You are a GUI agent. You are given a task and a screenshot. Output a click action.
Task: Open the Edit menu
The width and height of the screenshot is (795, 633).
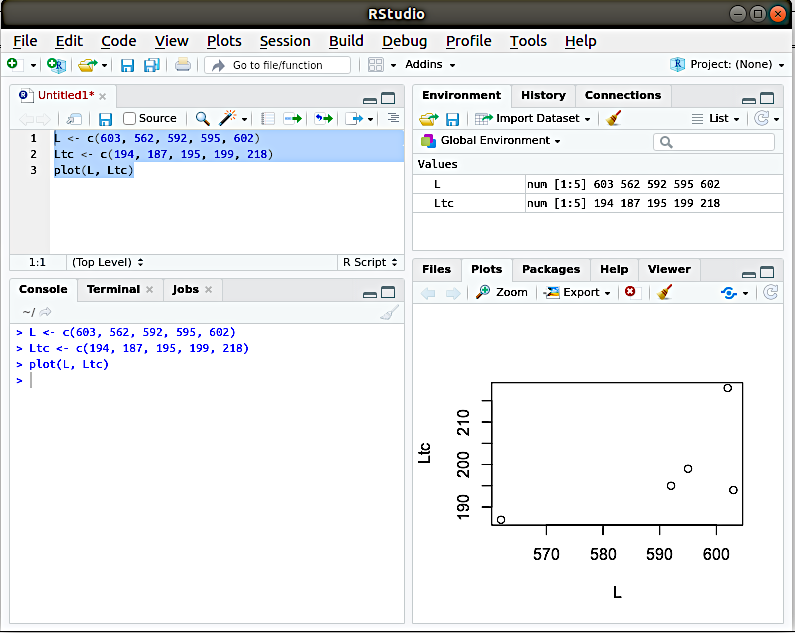point(69,41)
